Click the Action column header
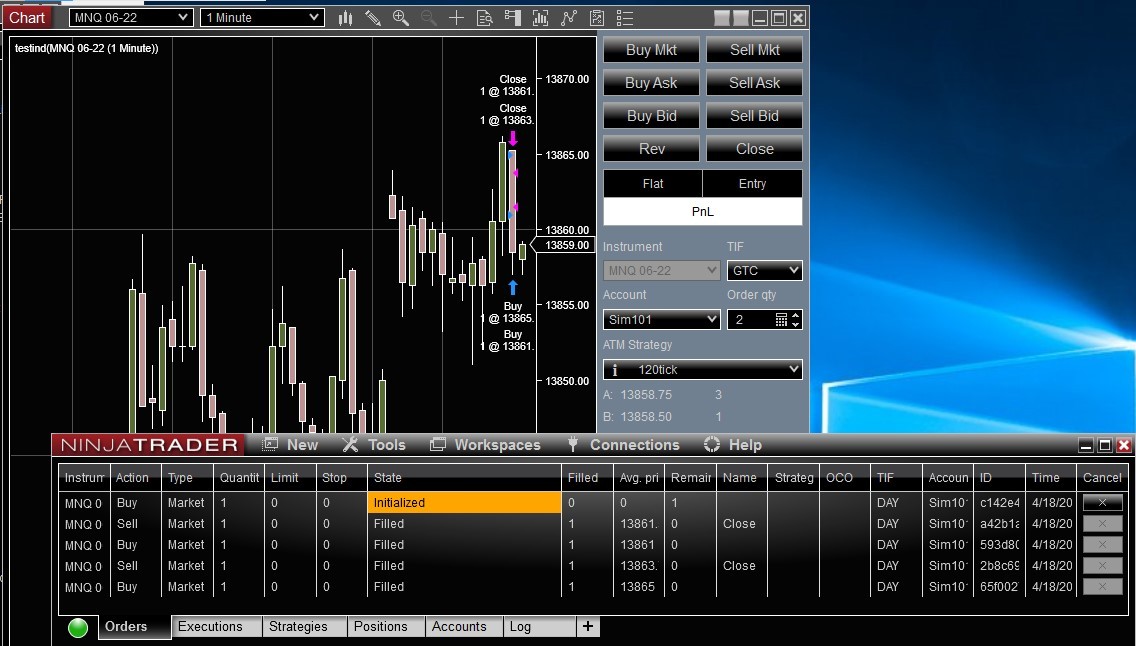 (x=135, y=477)
